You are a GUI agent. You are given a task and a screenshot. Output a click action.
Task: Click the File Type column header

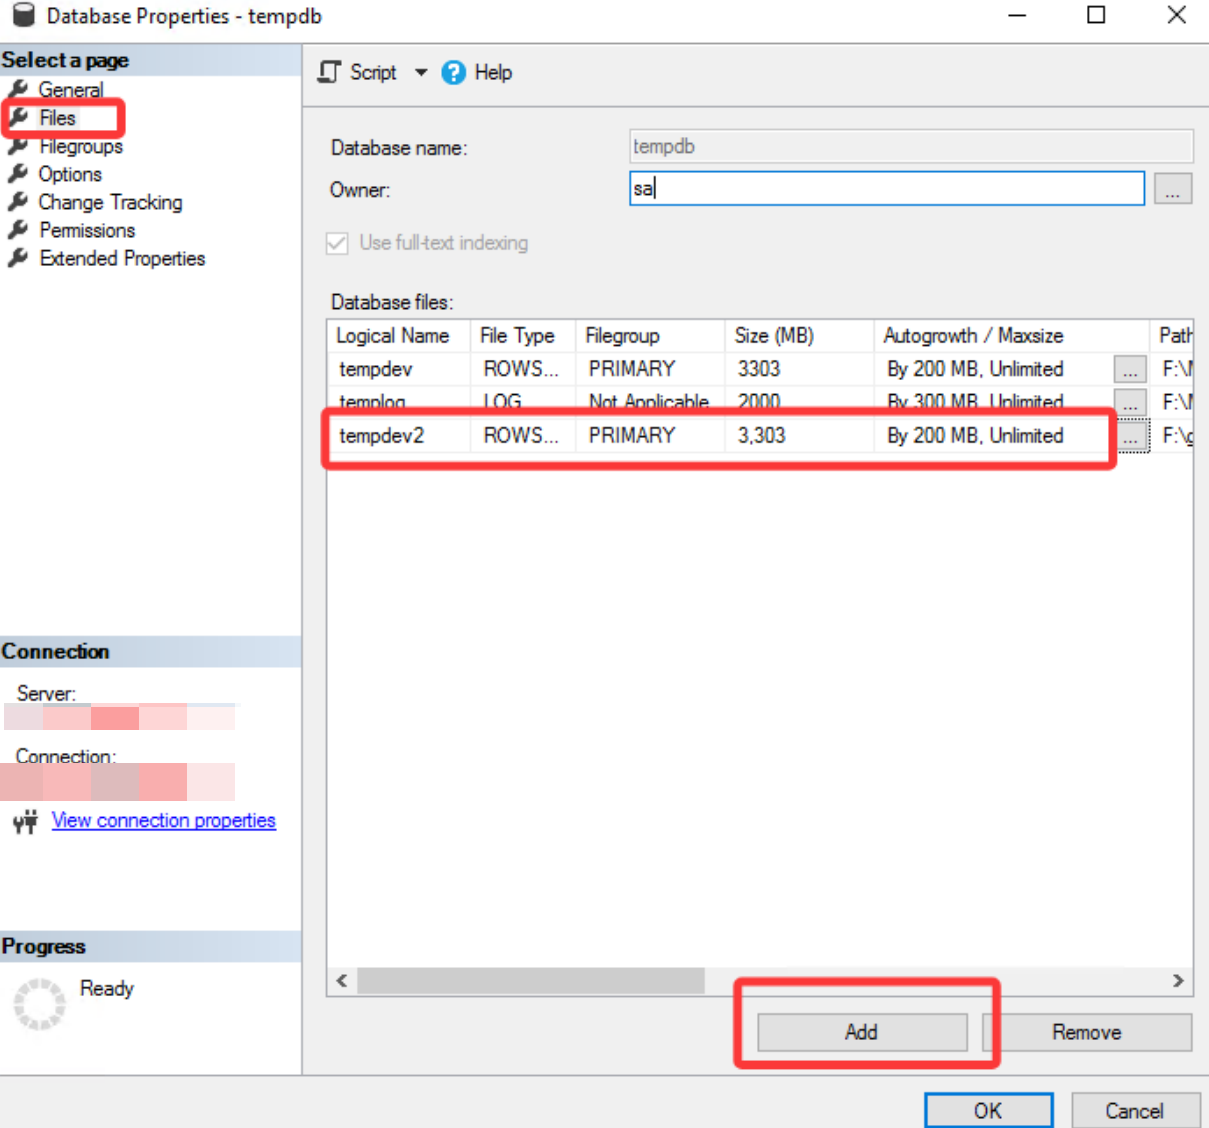[522, 336]
